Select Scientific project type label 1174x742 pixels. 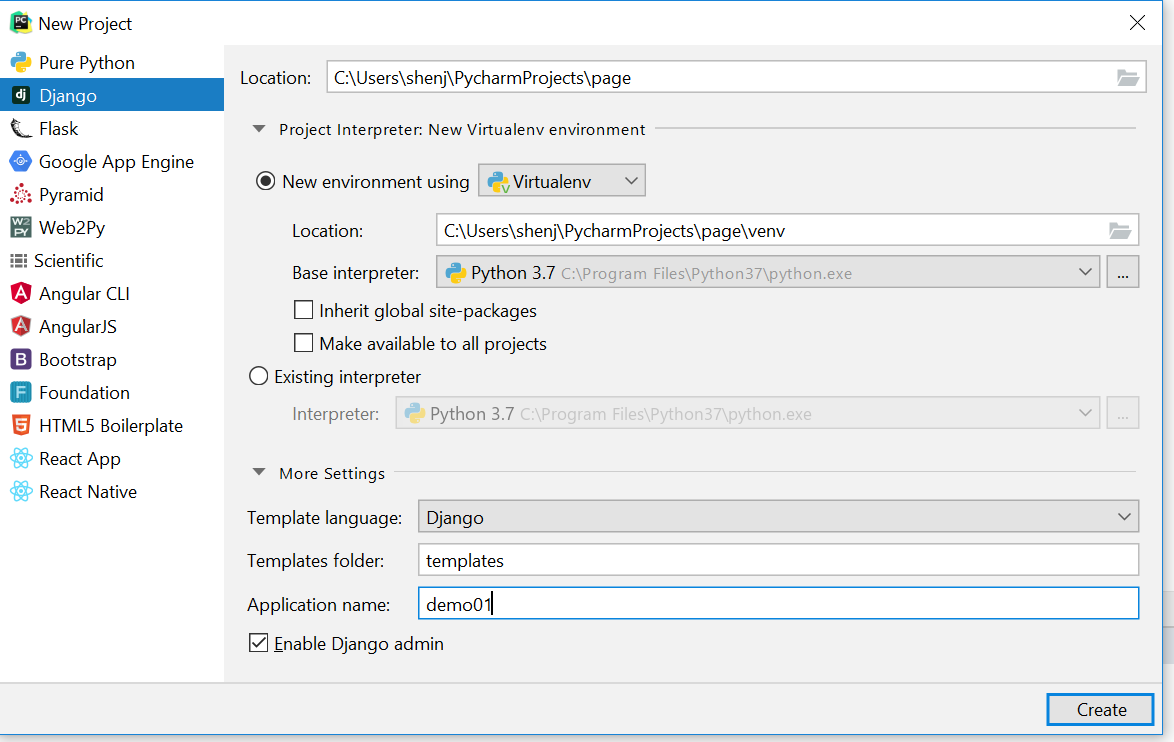(x=68, y=261)
